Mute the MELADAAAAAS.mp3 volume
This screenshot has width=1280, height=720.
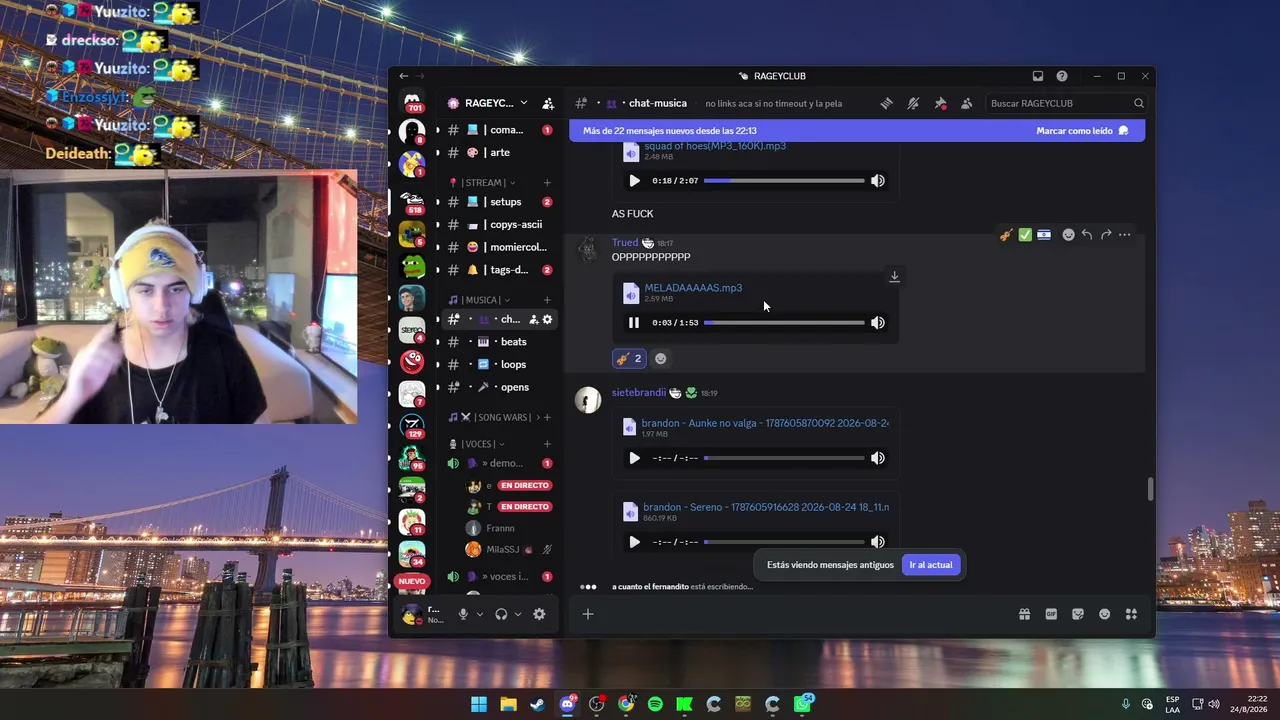point(877,323)
